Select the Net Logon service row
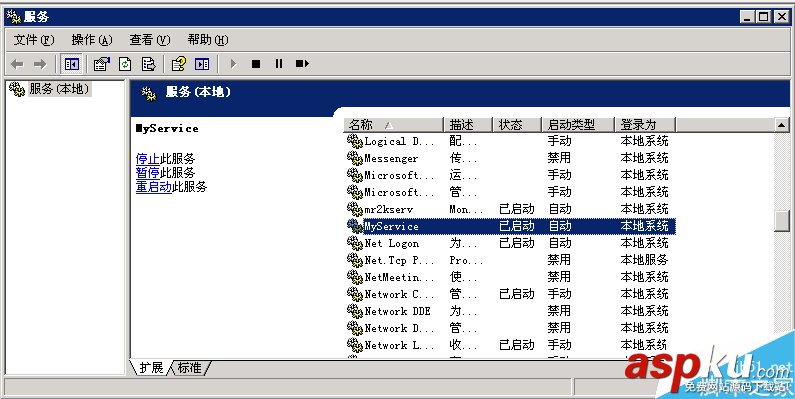The height and width of the screenshot is (399, 795). pyautogui.click(x=510, y=242)
